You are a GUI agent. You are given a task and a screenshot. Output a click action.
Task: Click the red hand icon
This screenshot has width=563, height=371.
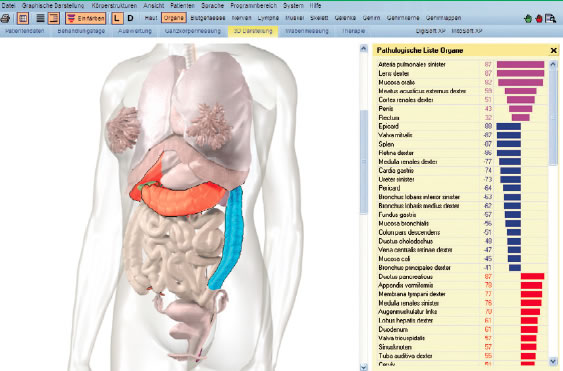tap(539, 19)
